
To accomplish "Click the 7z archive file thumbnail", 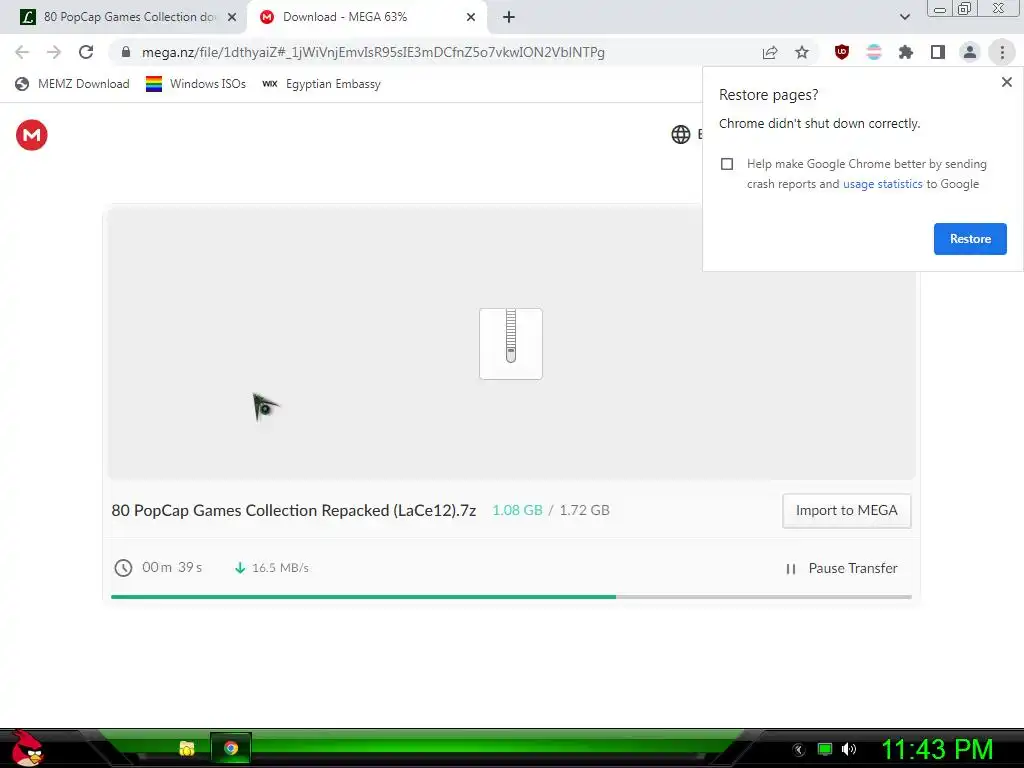I will point(511,344).
